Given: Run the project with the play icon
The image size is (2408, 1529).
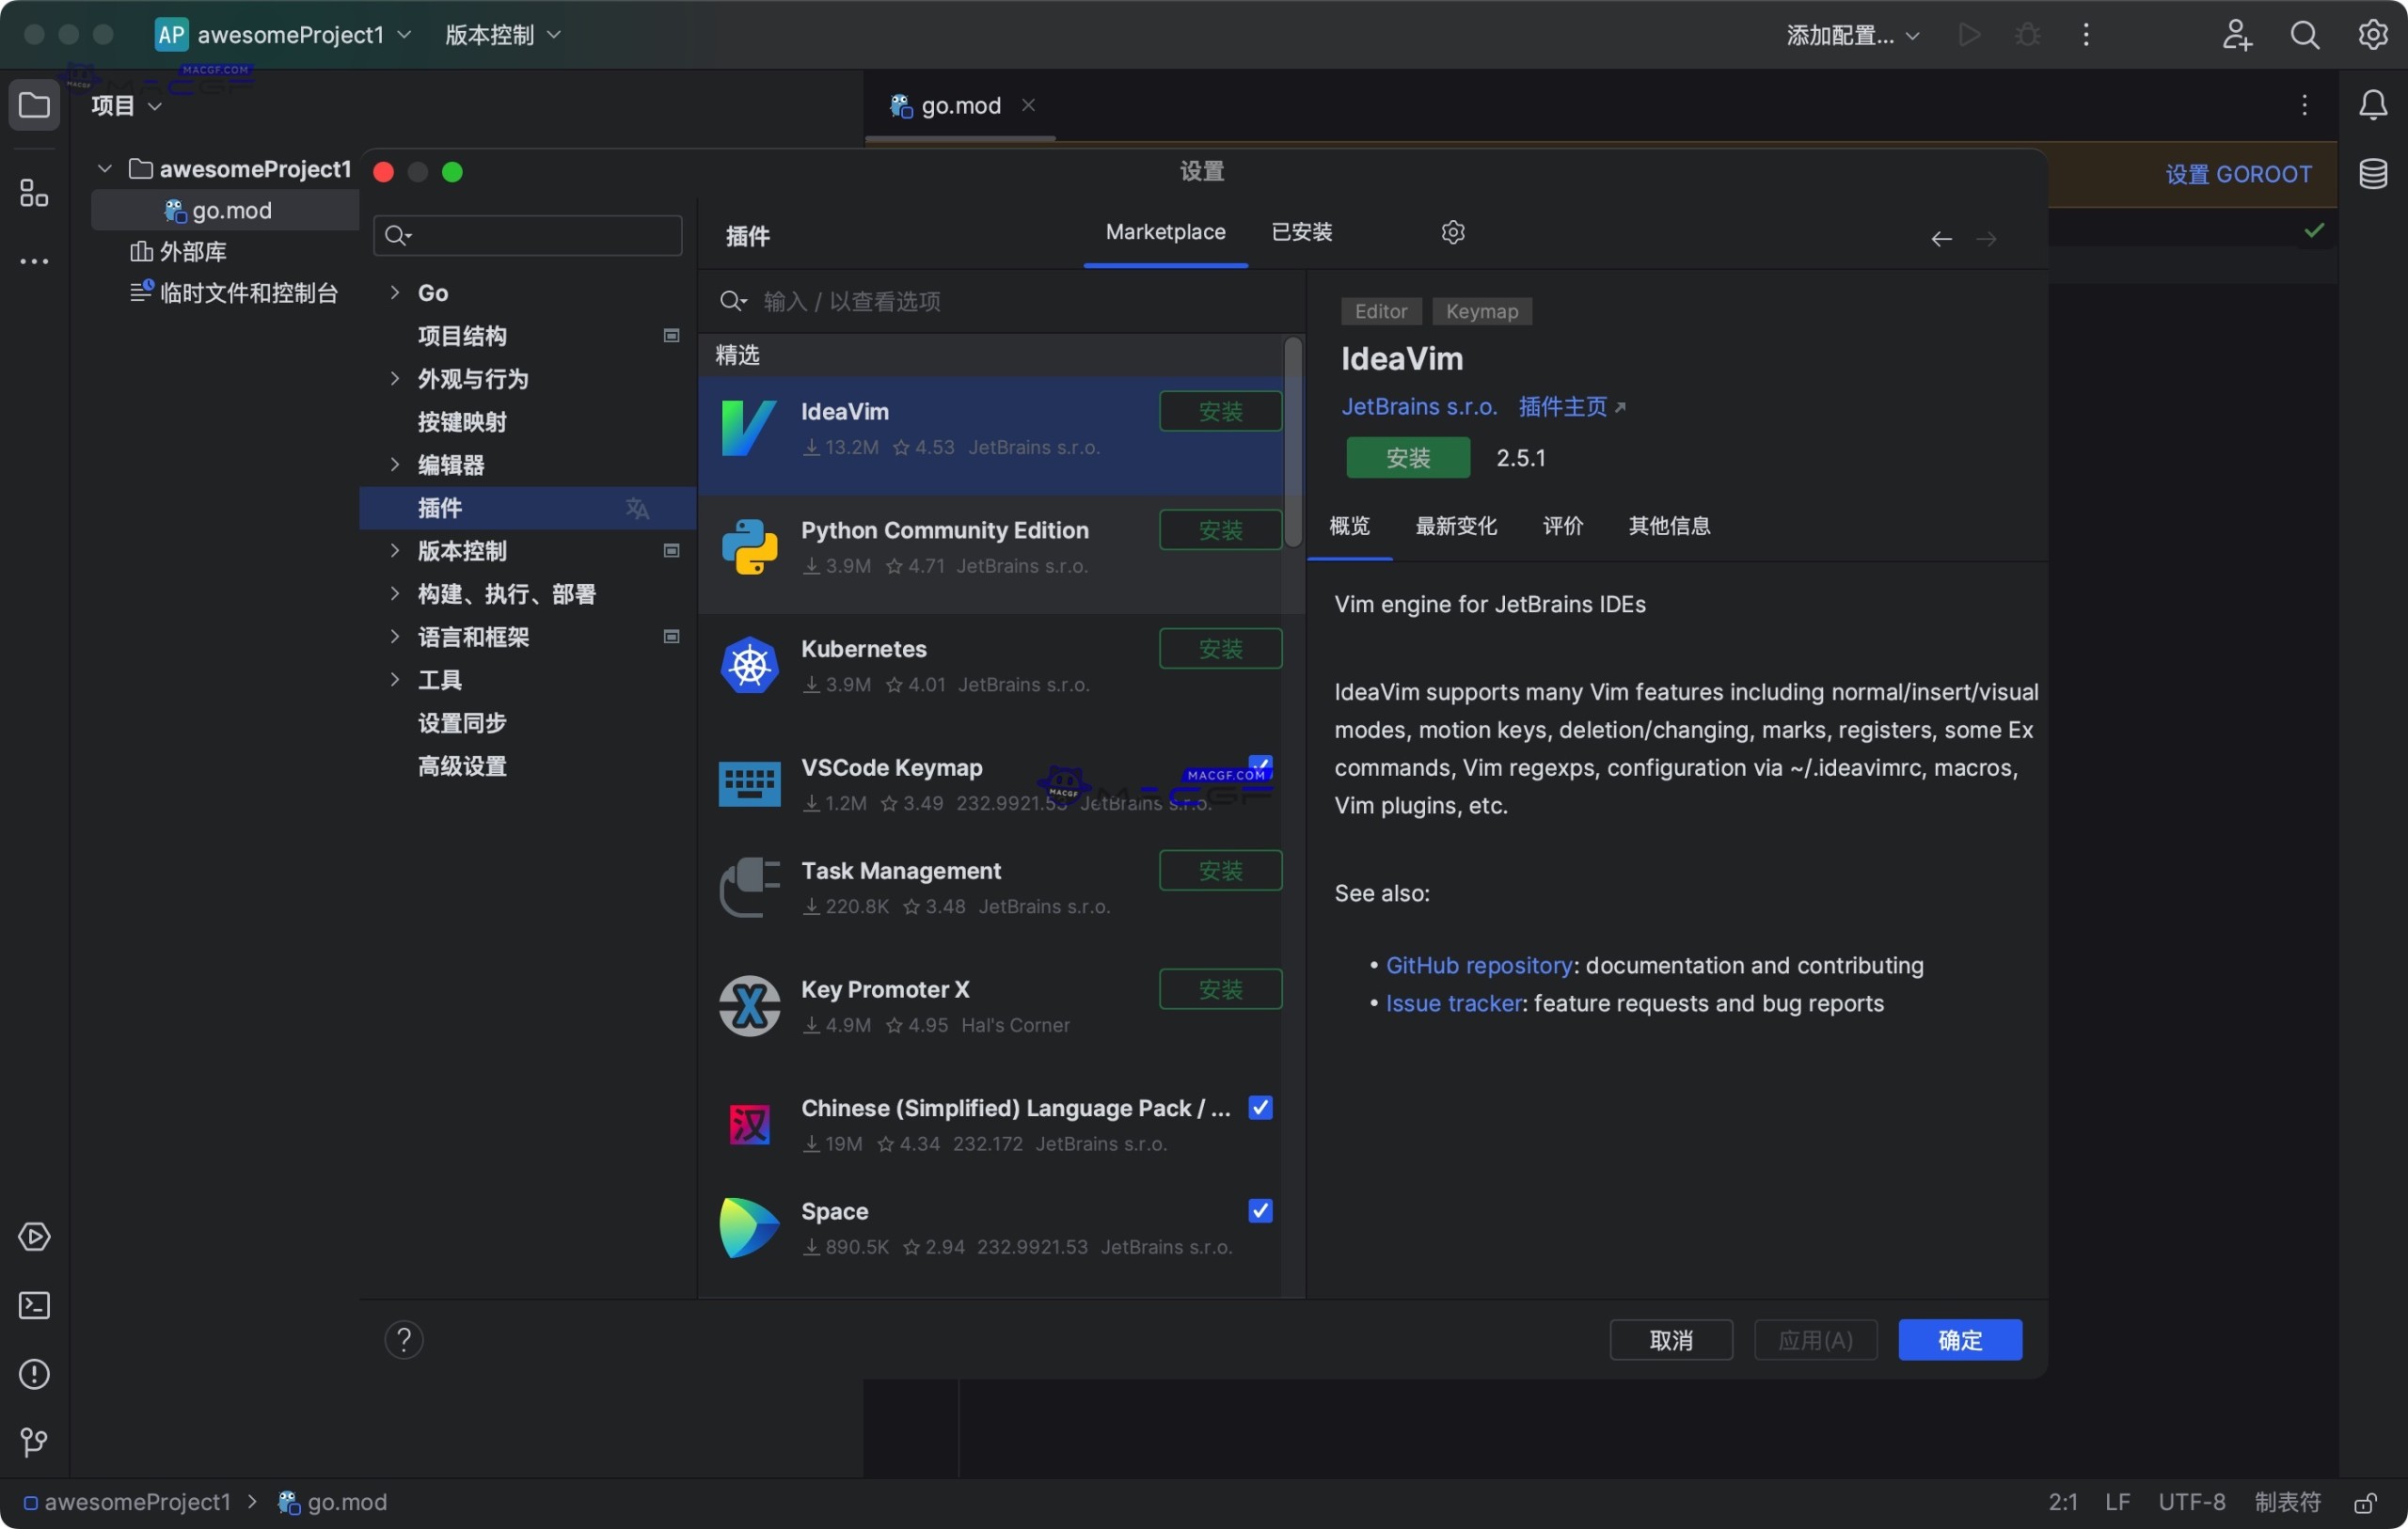Looking at the screenshot, I should click(x=1968, y=34).
